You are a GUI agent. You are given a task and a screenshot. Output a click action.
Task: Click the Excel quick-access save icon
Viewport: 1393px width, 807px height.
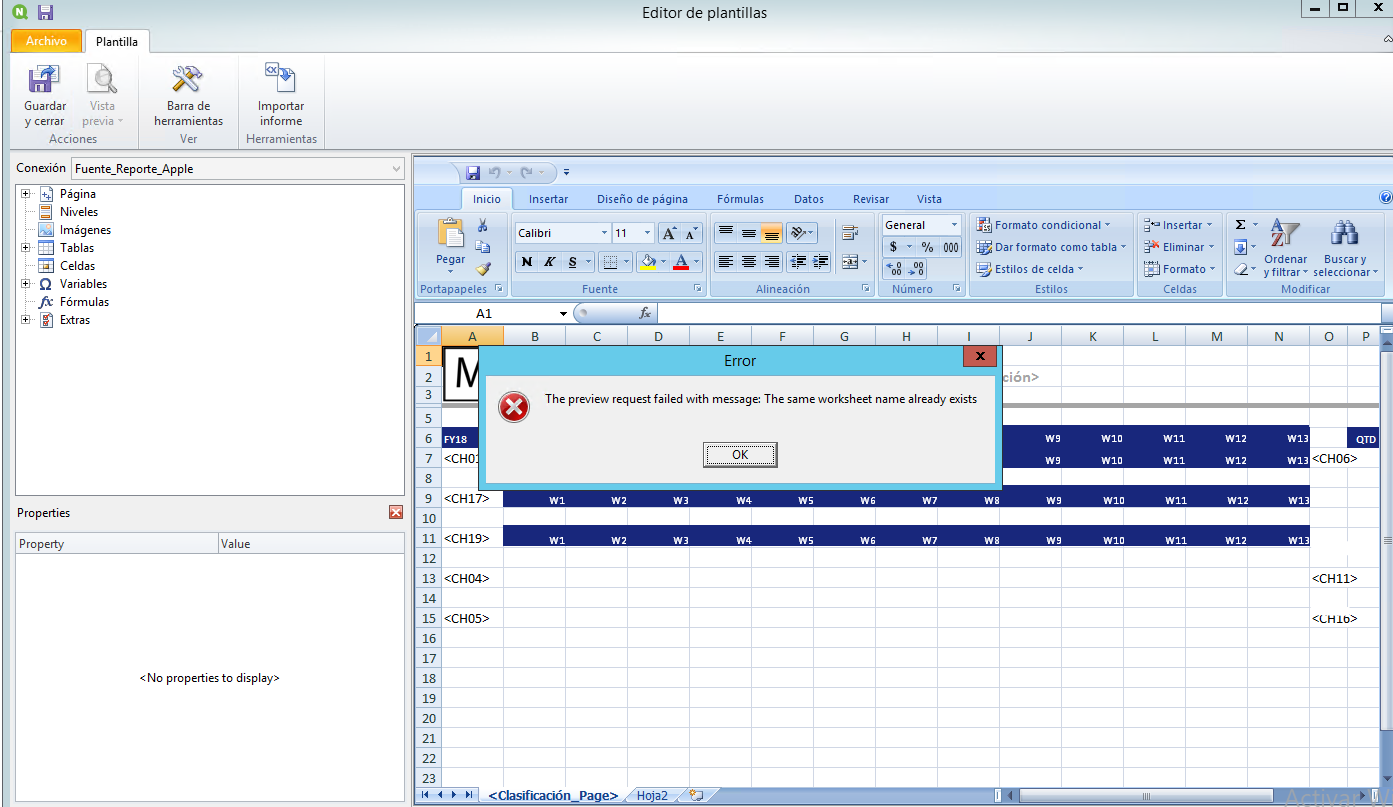[473, 173]
